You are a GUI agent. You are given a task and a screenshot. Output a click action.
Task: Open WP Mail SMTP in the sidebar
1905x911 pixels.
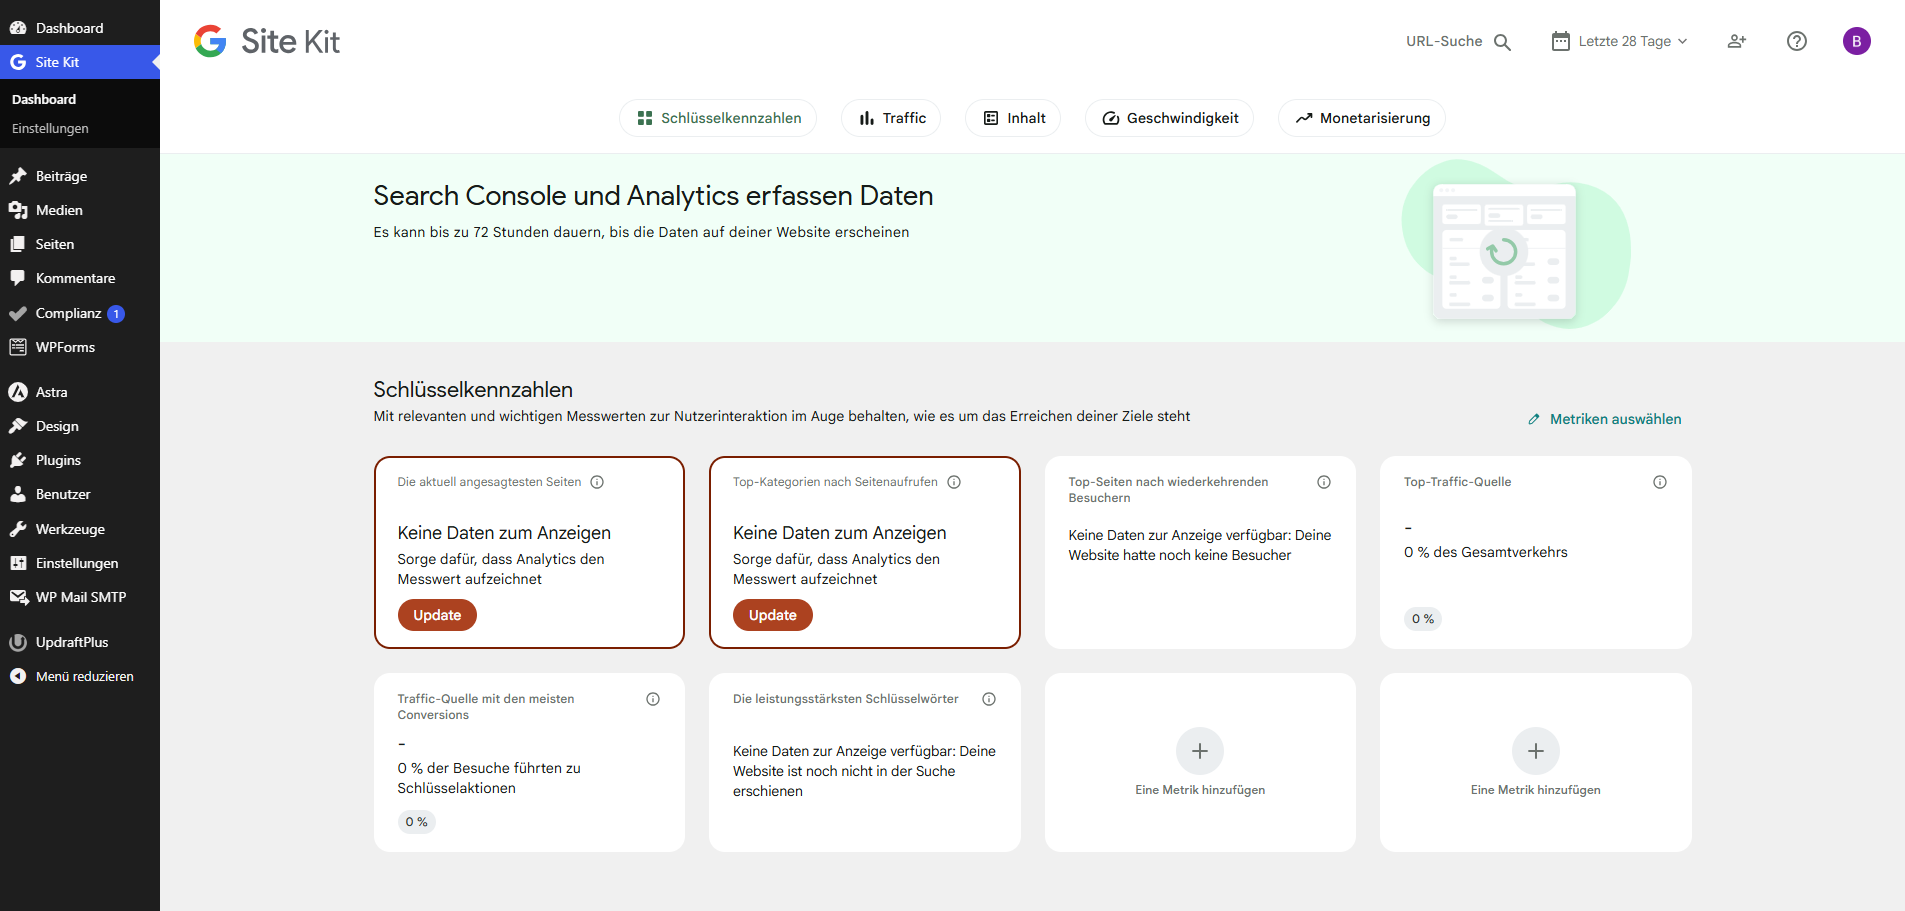(80, 597)
